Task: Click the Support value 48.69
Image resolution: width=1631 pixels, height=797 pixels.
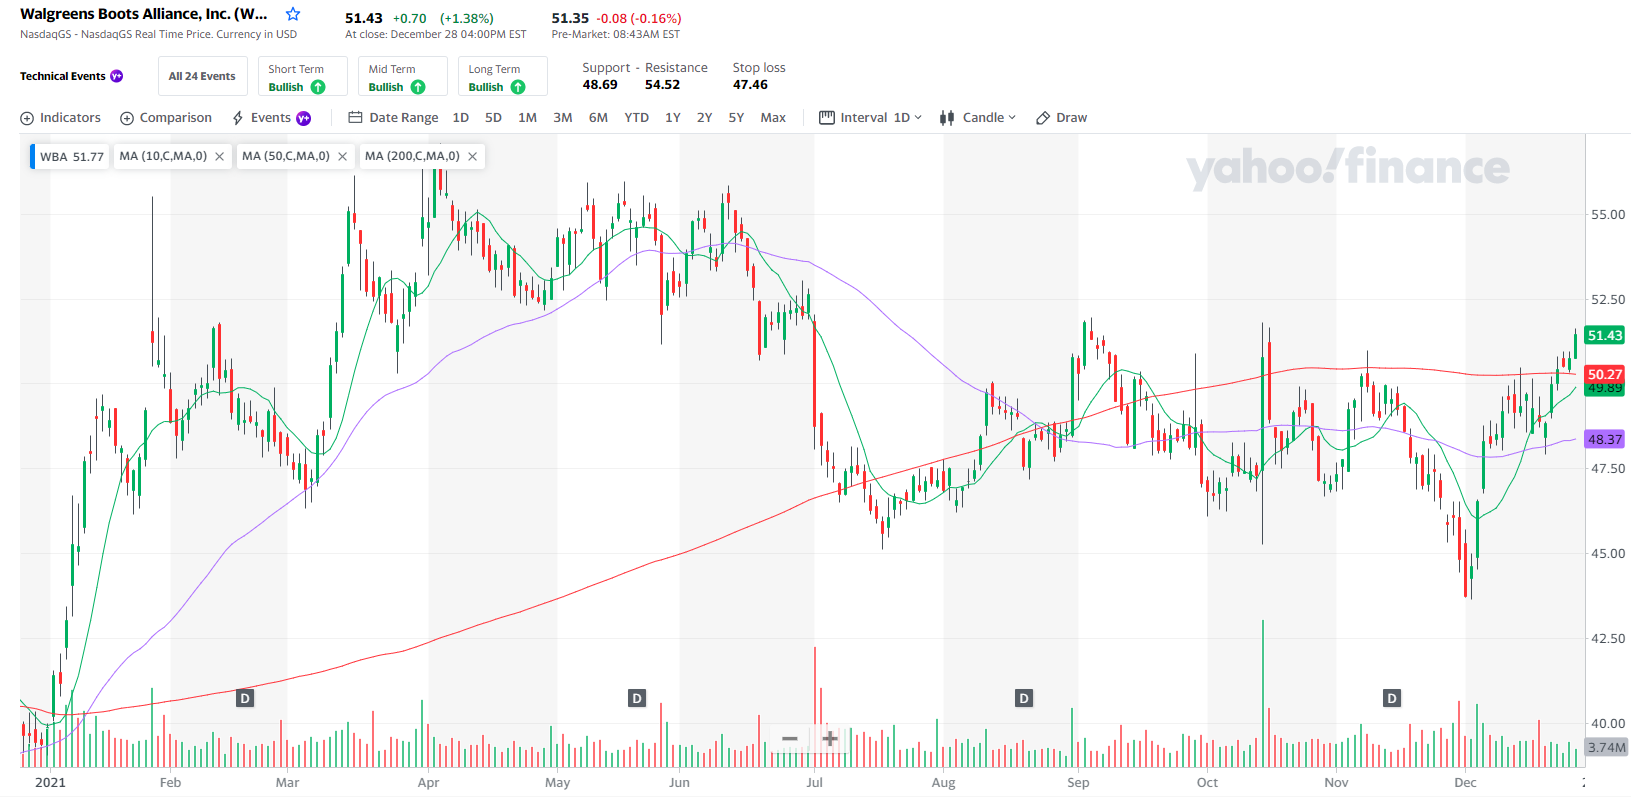Action: click(600, 85)
